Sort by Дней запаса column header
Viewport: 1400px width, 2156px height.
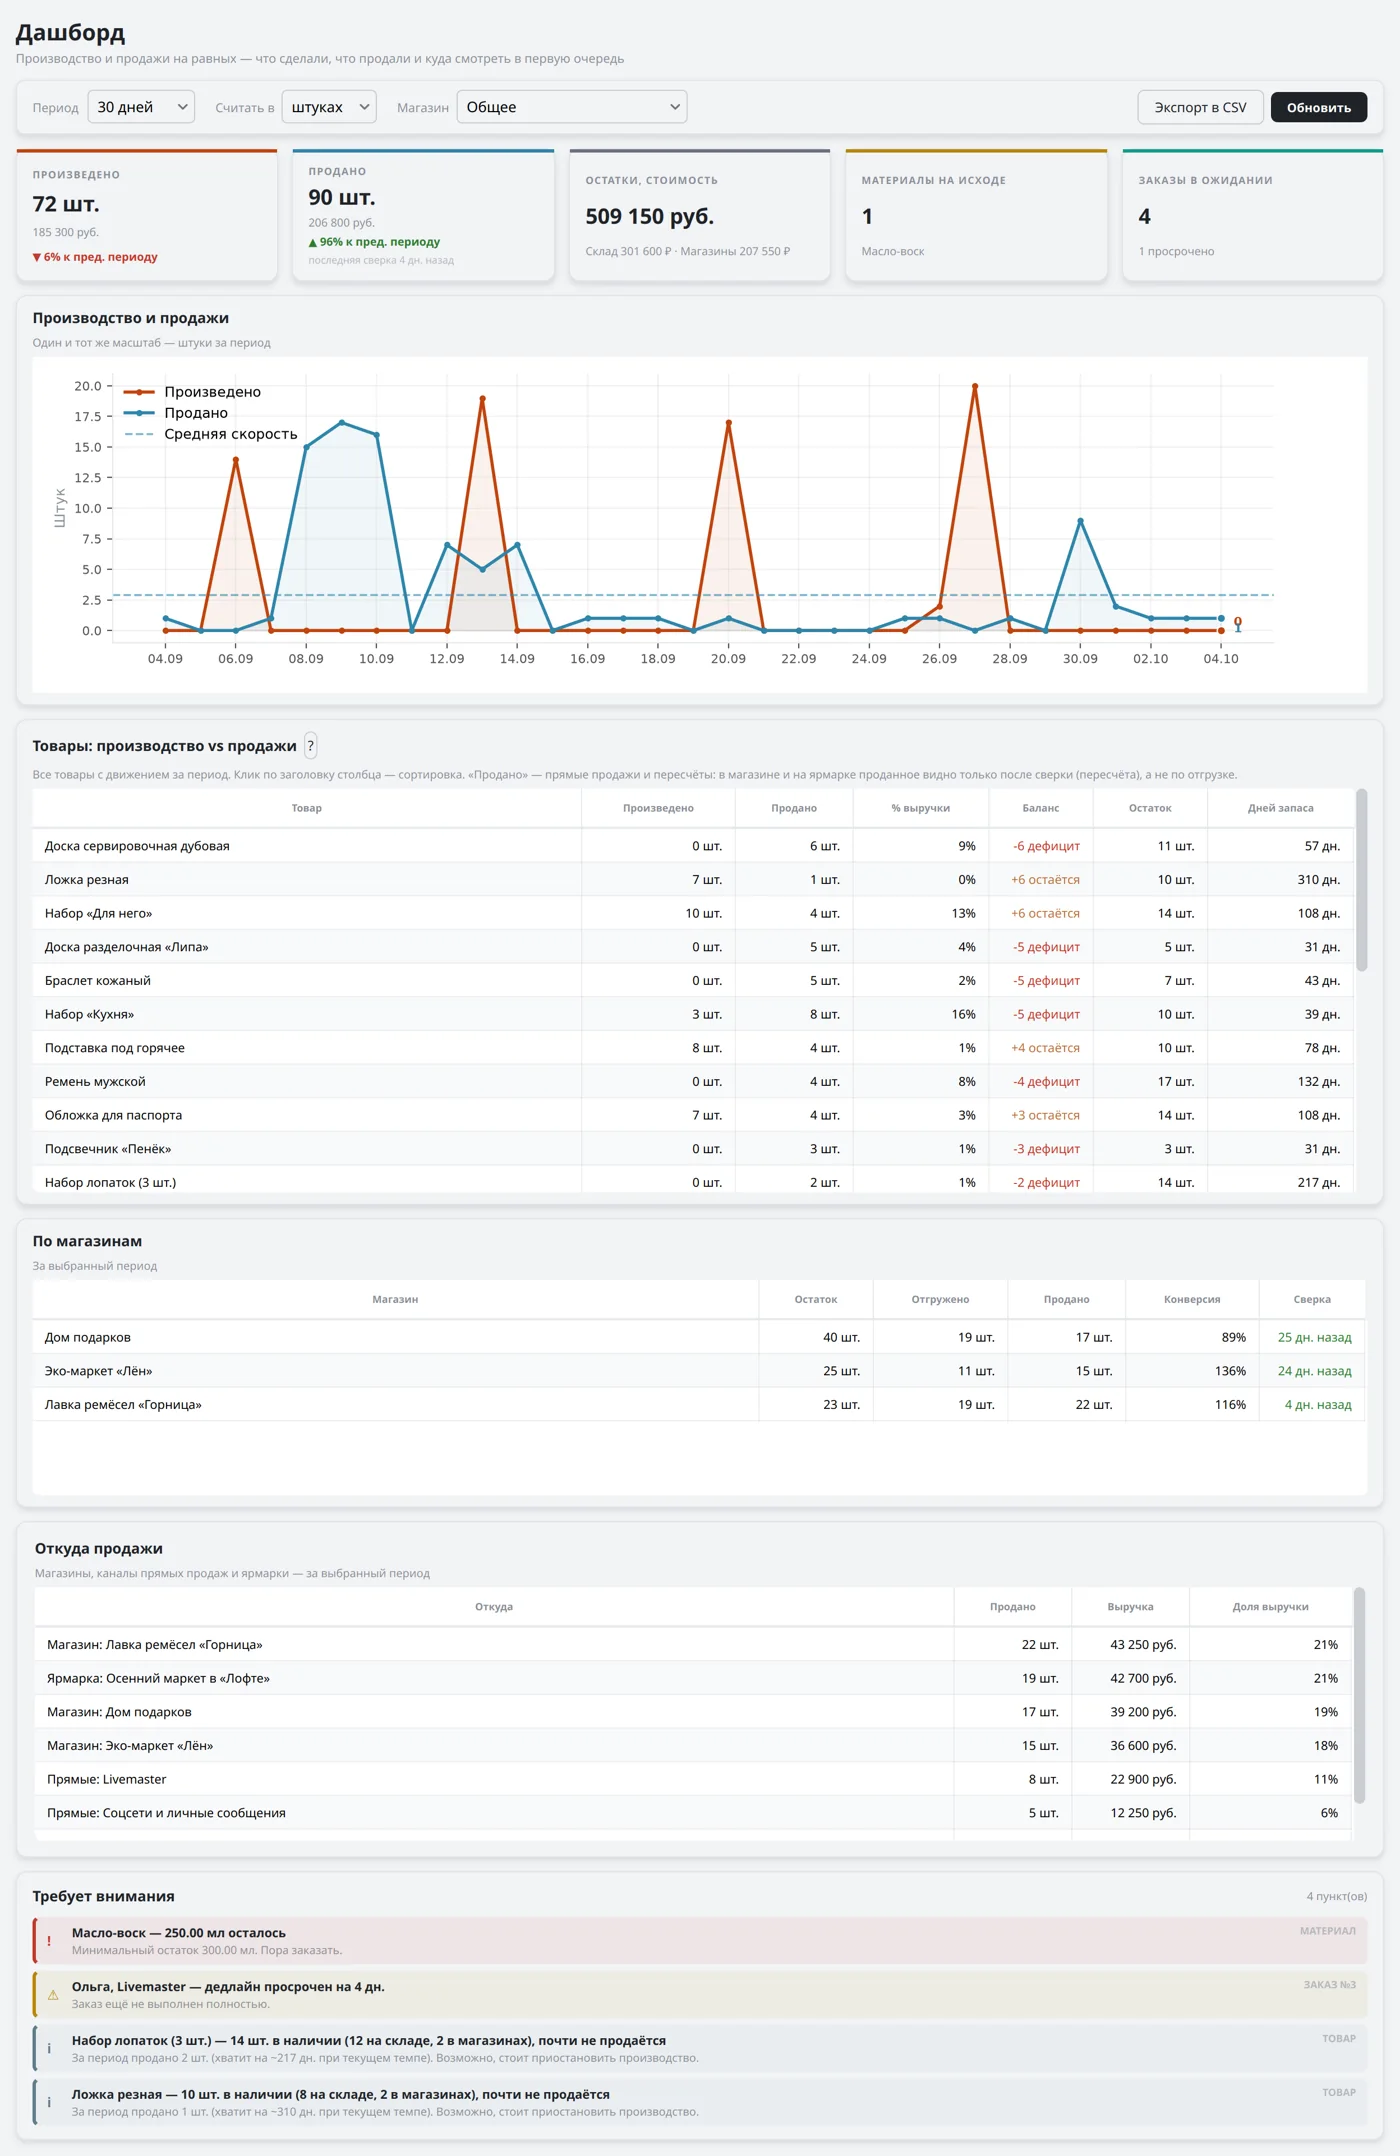click(1281, 808)
